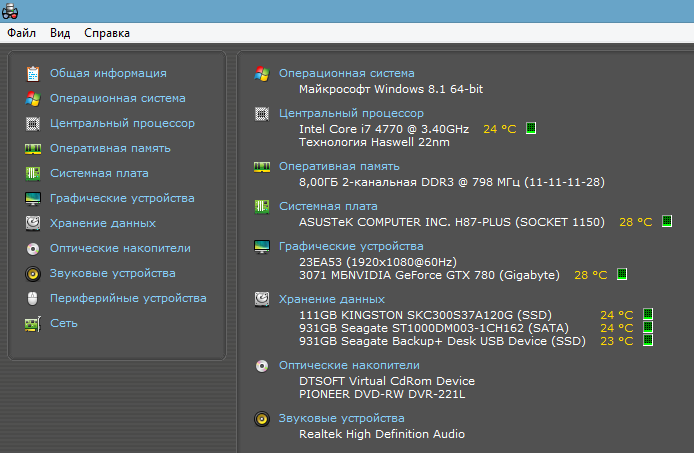Open the Файл menu
Screen dimensions: 694x453
[x=21, y=33]
